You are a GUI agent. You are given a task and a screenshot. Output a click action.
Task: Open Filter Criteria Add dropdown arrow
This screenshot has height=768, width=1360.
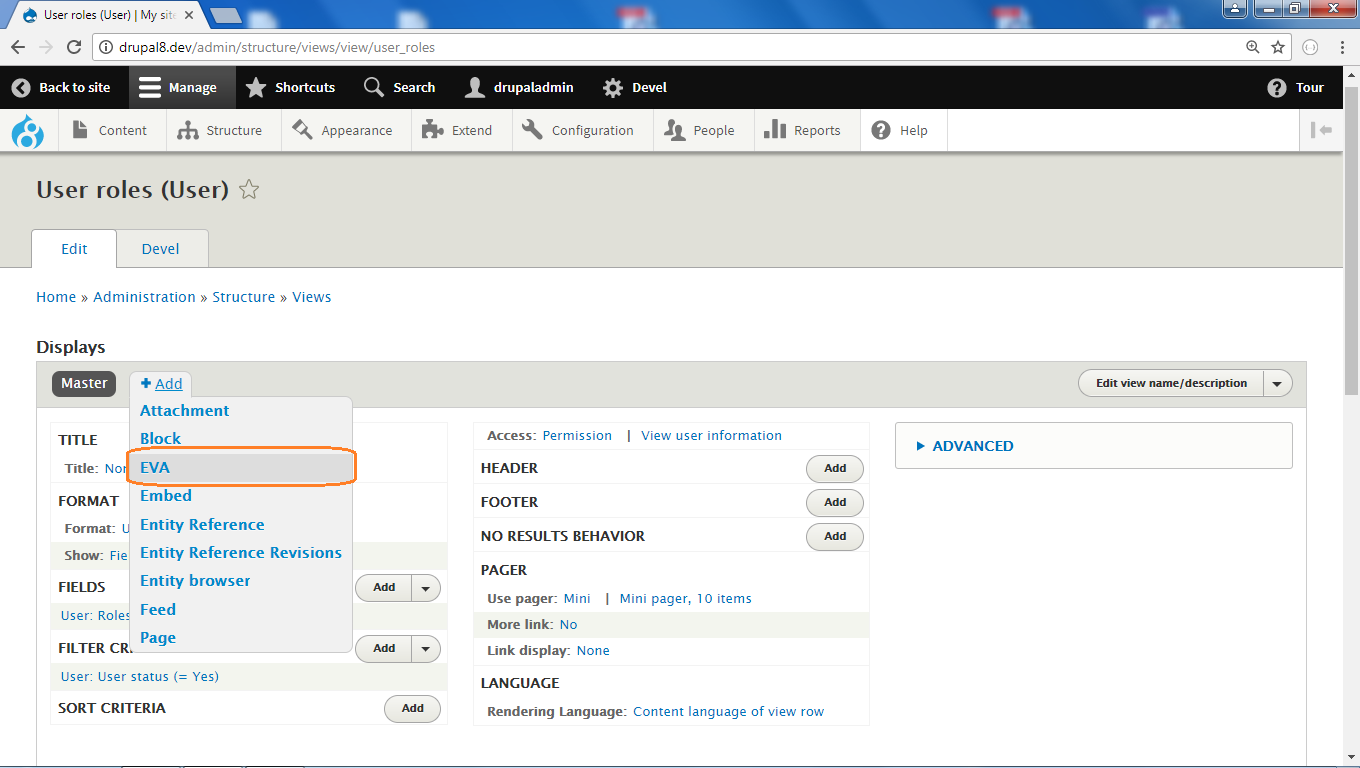(426, 649)
